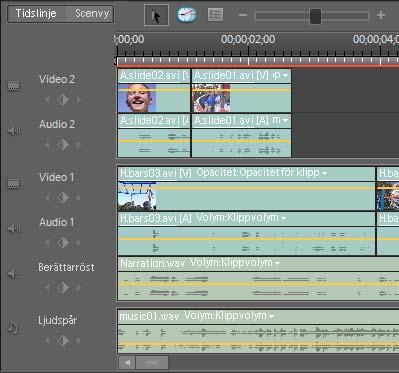Select the Berättarröst track label
Screen dimensions: 399x373
[66, 267]
